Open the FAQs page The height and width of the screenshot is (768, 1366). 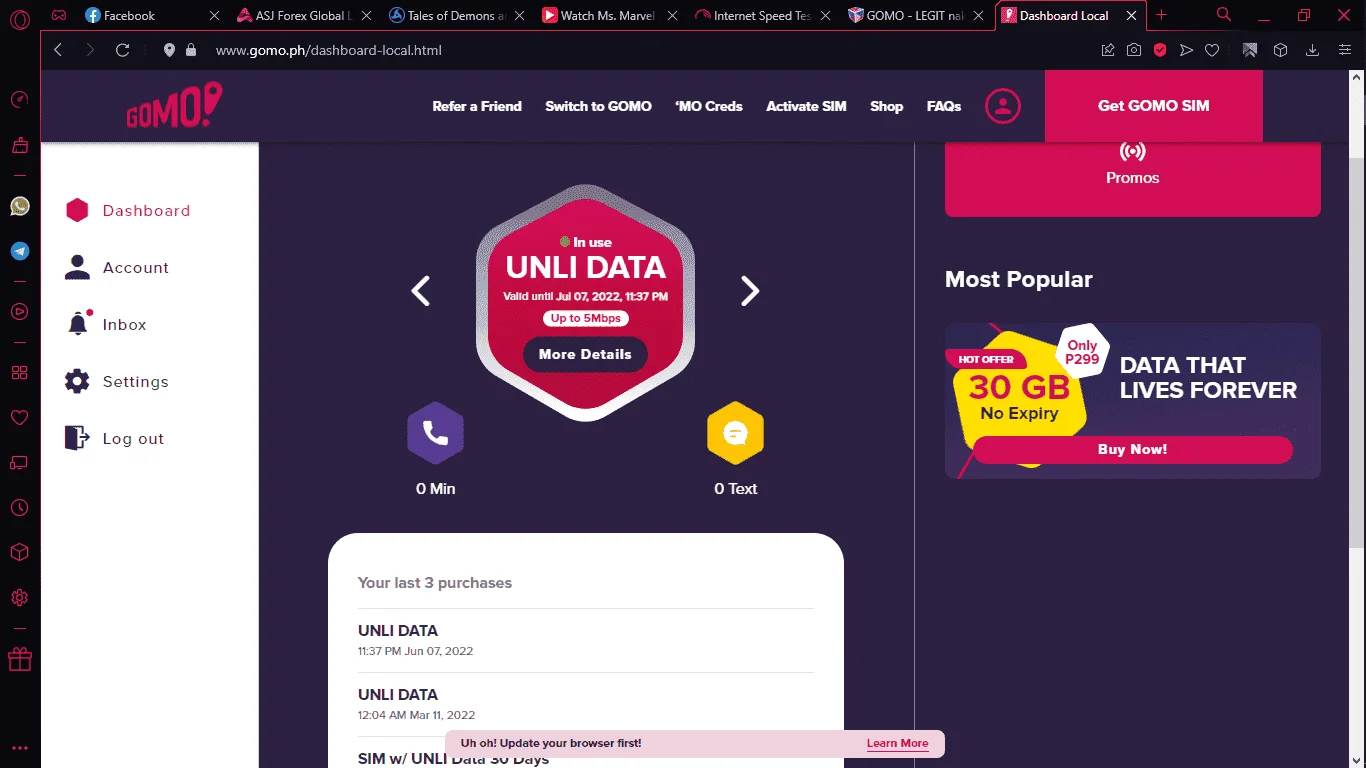(x=944, y=106)
